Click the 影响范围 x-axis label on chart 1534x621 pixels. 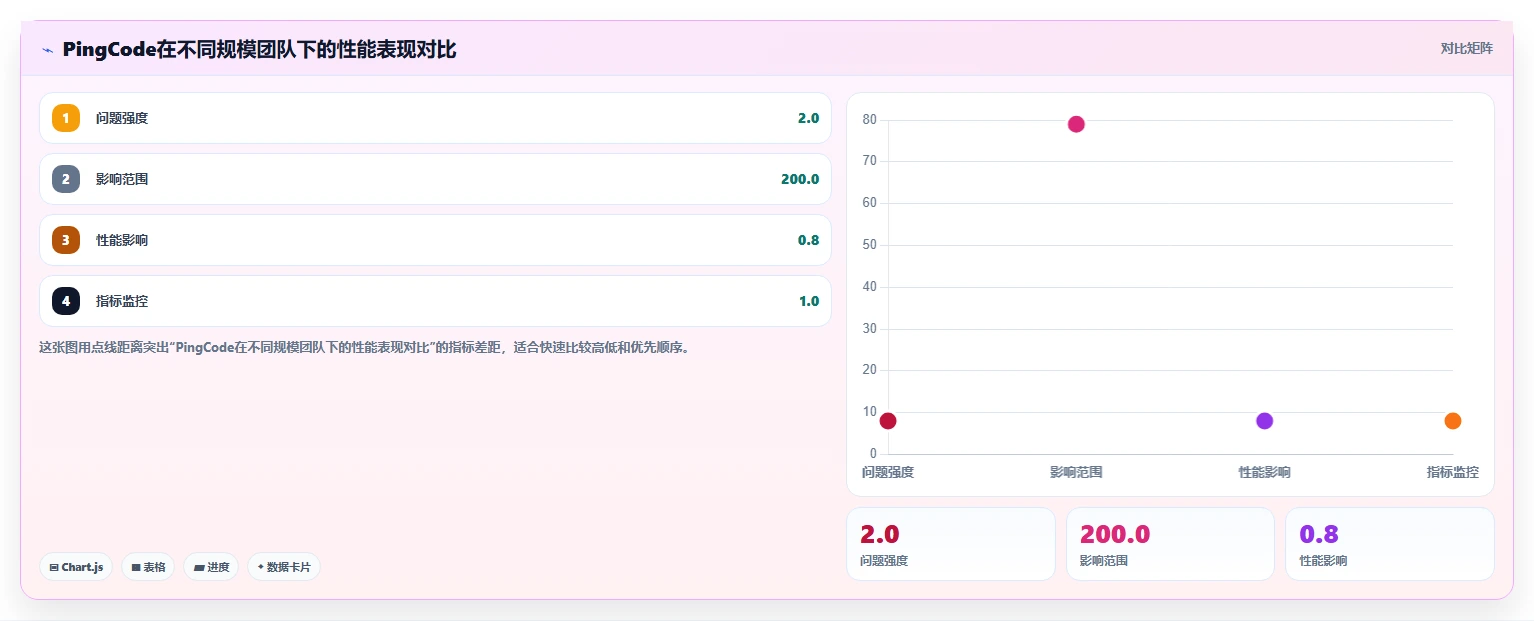click(x=1076, y=472)
